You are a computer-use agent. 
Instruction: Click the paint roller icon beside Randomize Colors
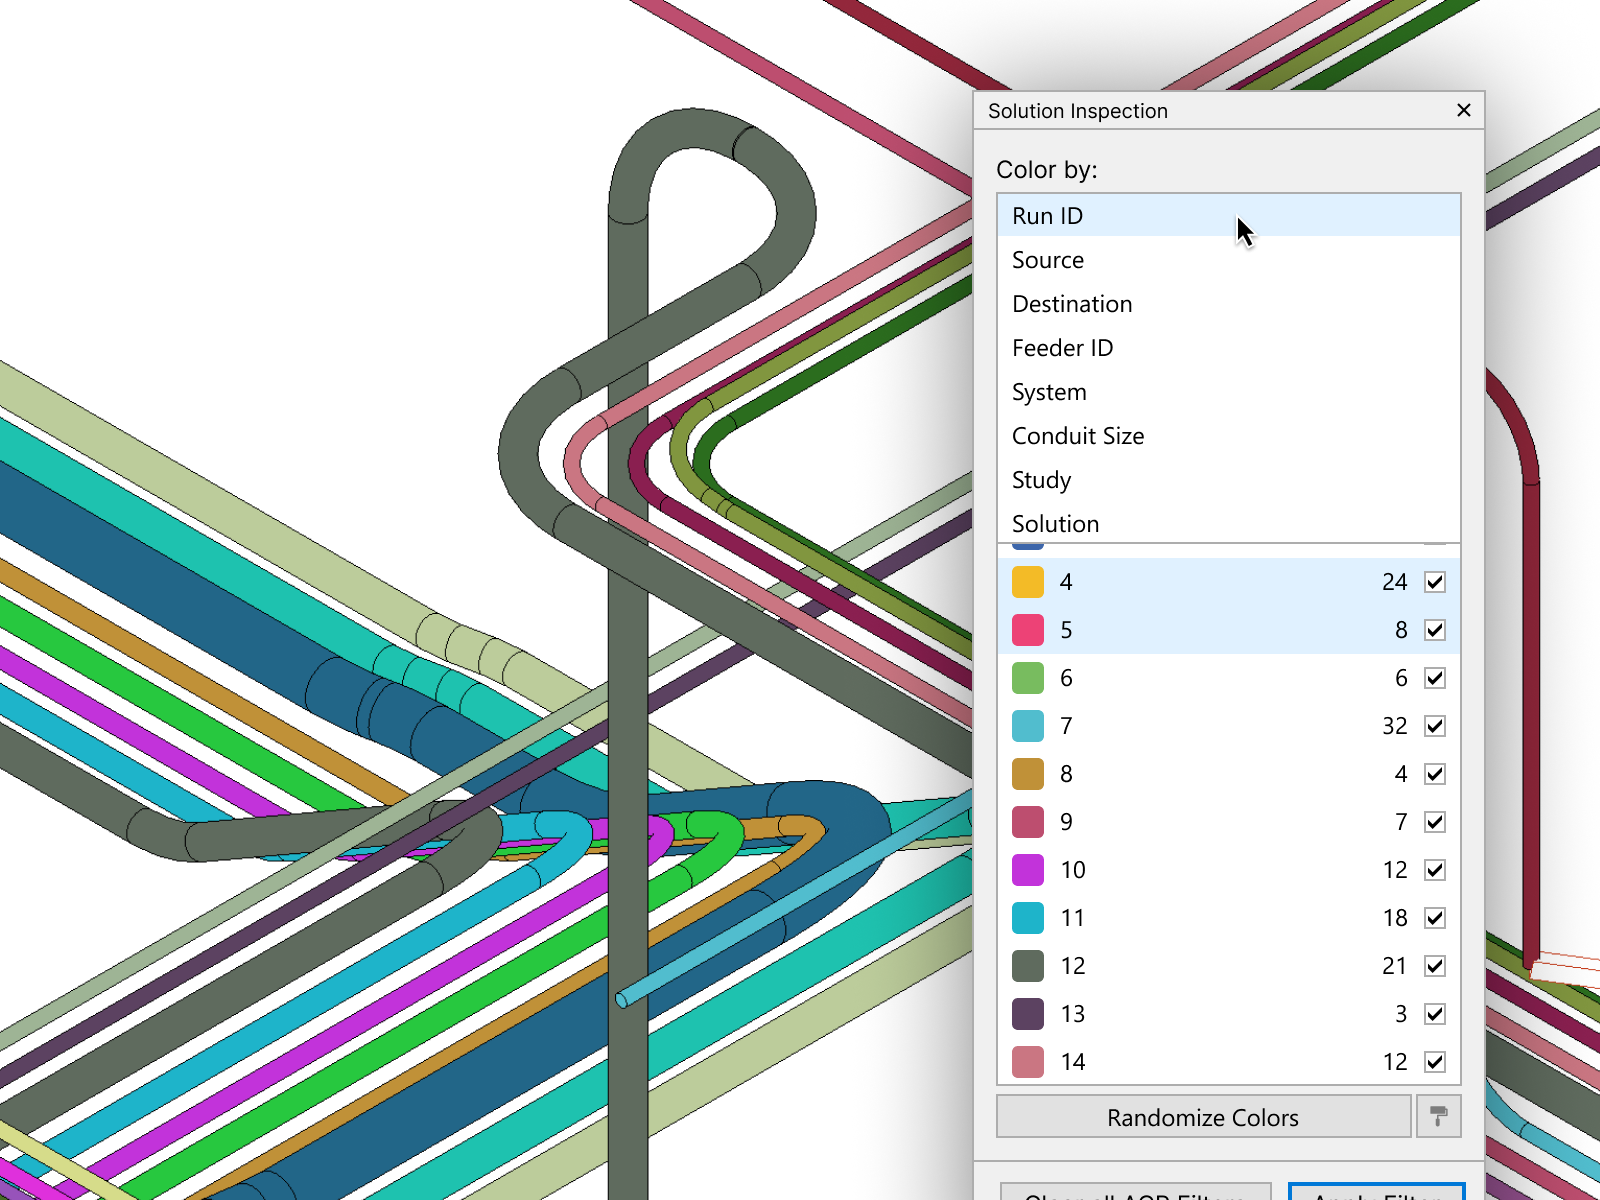[1438, 1116]
